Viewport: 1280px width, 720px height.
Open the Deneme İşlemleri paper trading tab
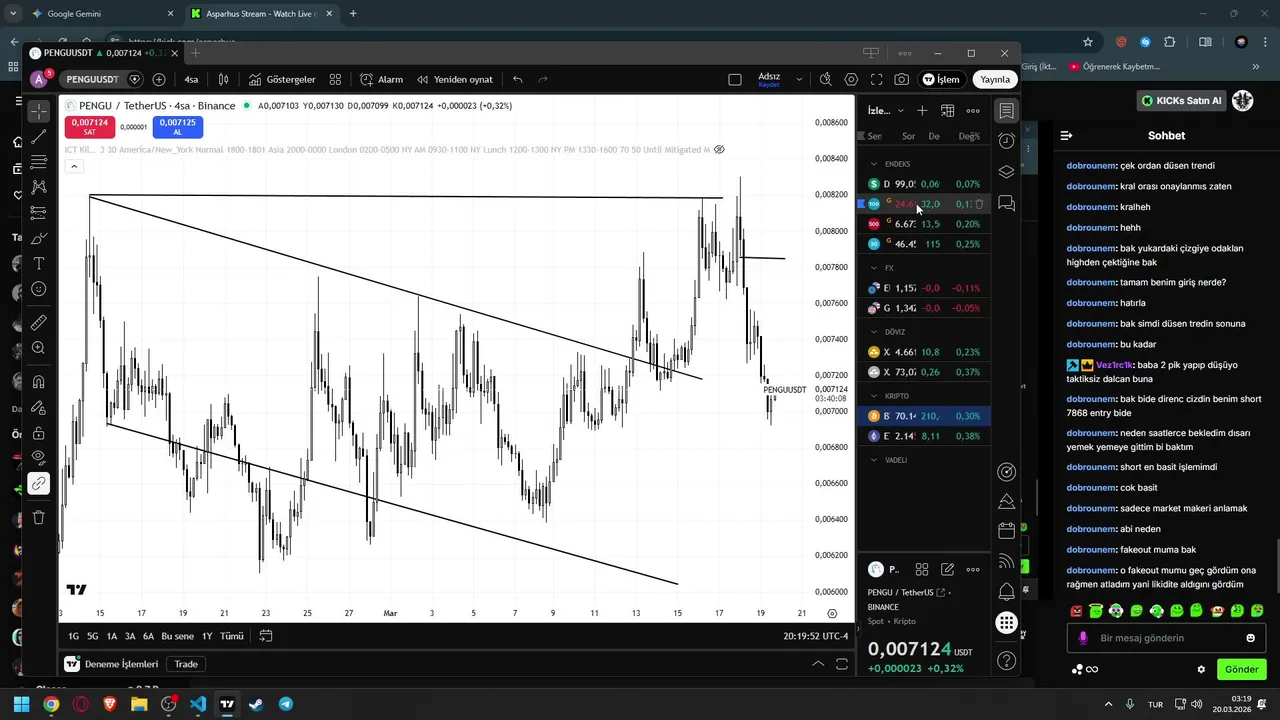[x=113, y=664]
